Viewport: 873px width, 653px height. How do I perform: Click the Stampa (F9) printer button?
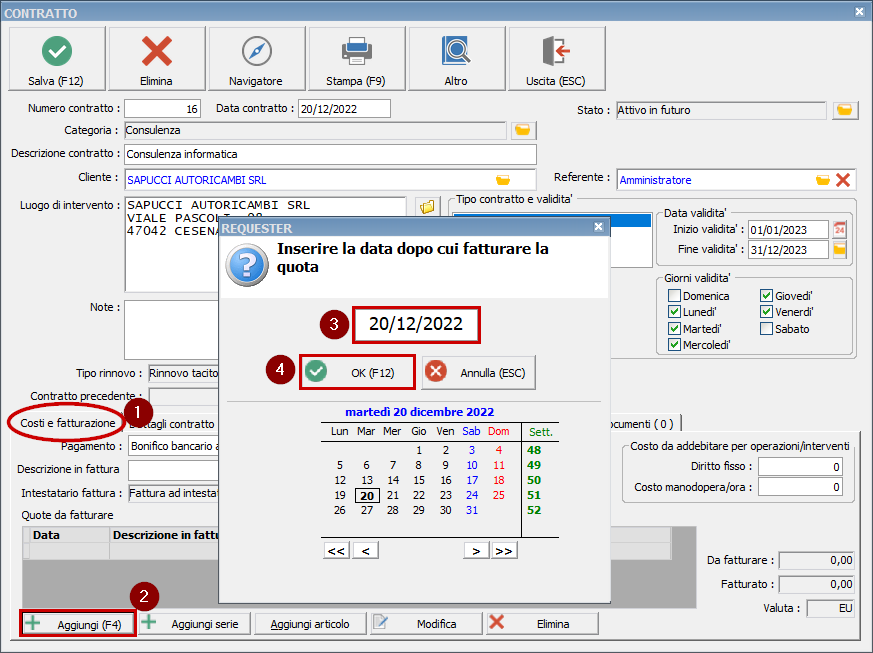click(356, 58)
